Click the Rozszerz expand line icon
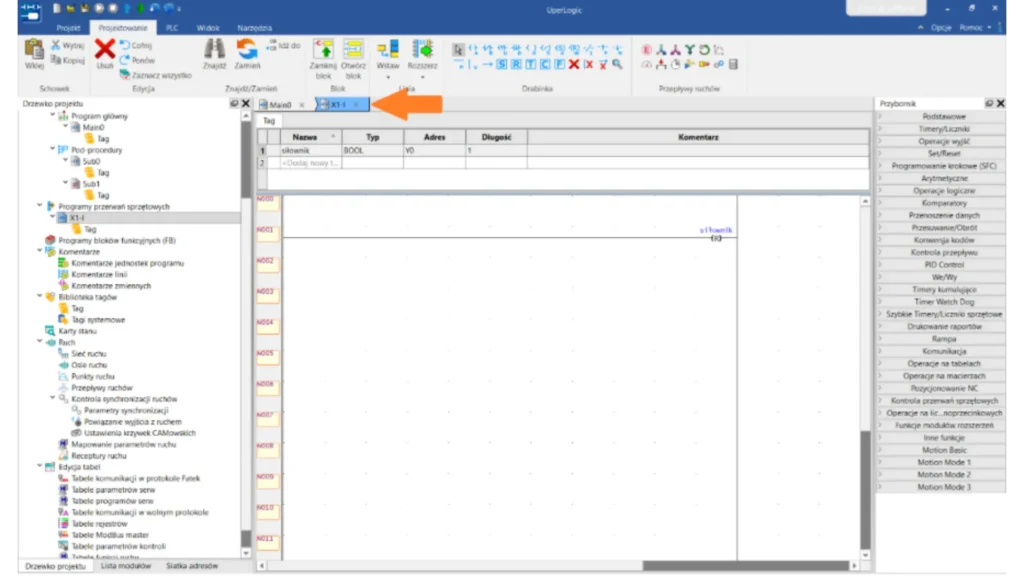Screen dimensions: 1024x576 [423, 50]
